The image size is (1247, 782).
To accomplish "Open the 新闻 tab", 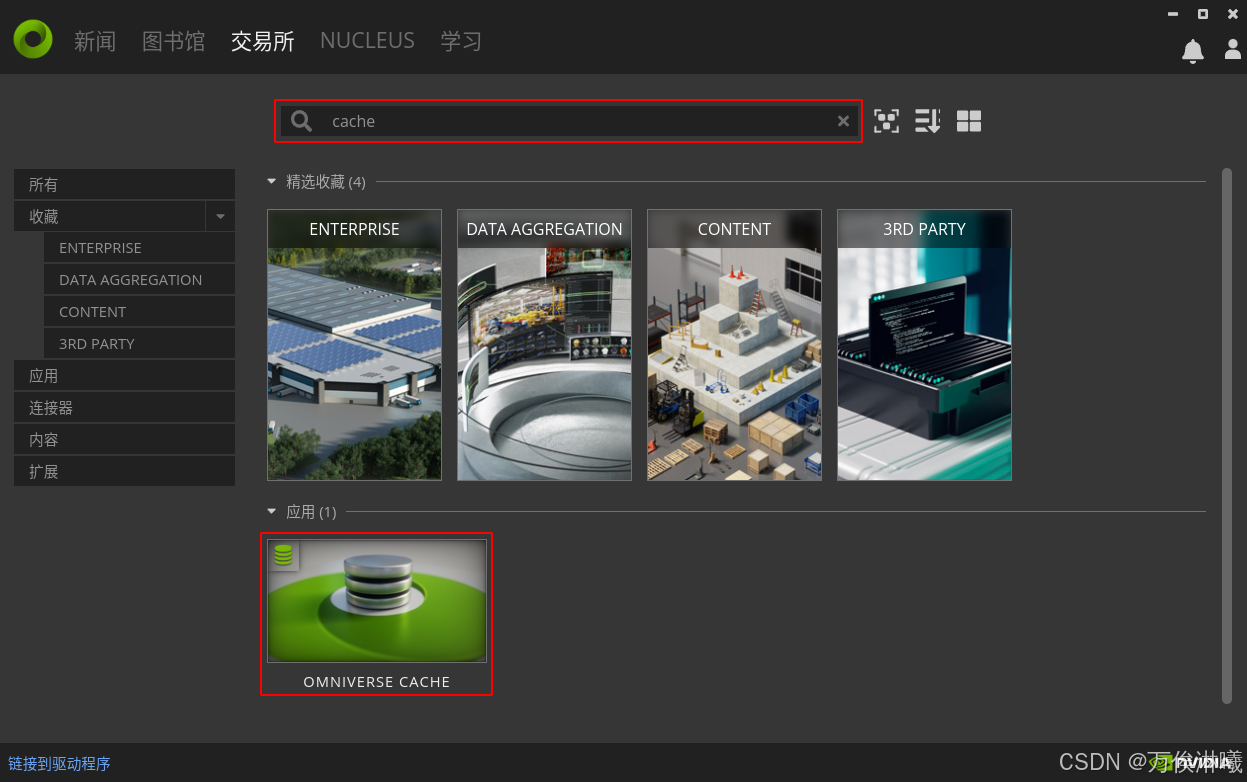I will (x=95, y=41).
